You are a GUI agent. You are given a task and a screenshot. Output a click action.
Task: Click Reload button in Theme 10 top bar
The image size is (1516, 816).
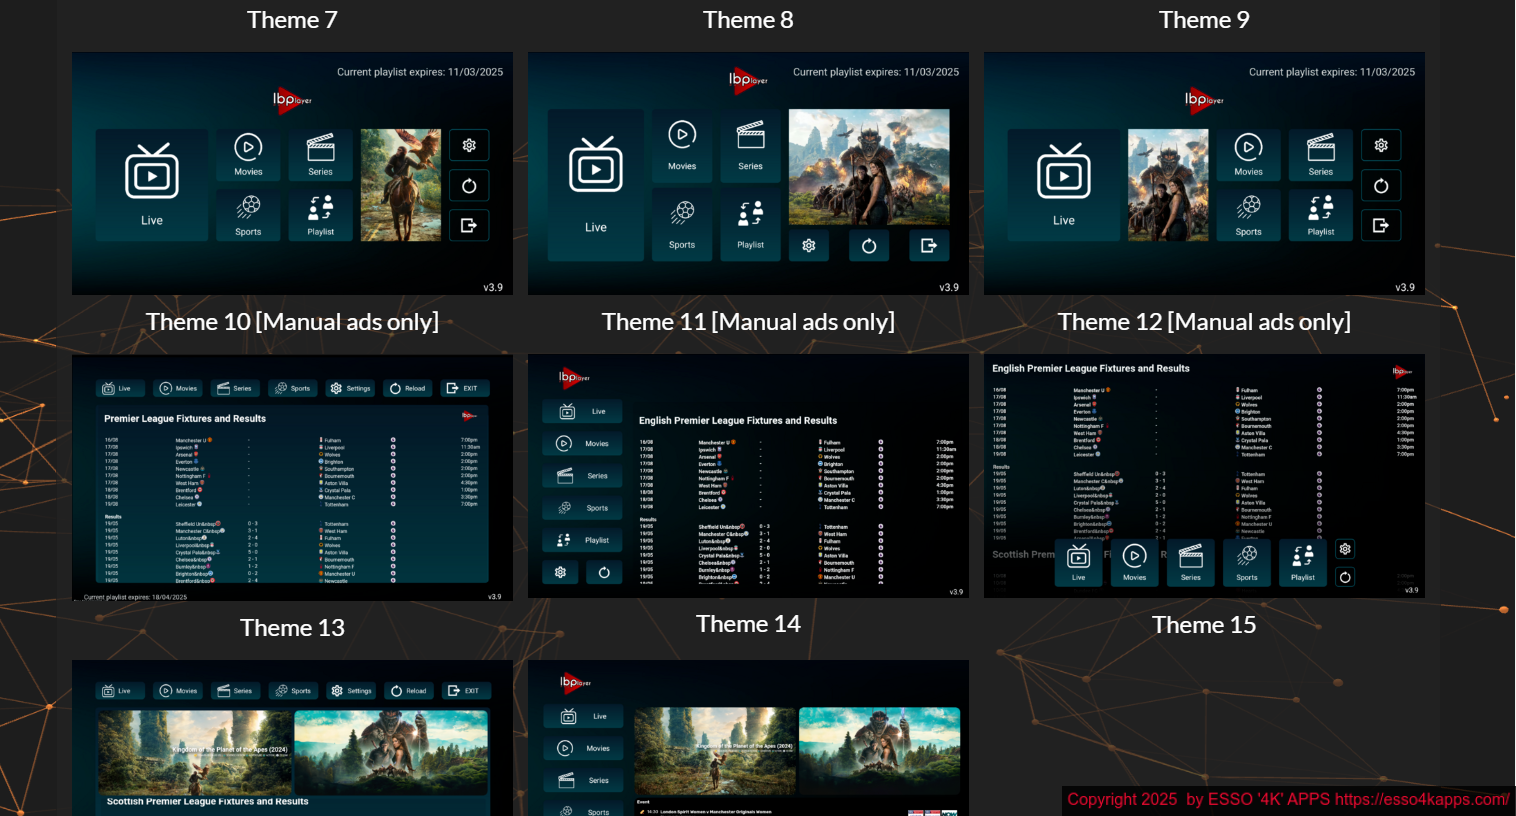(x=408, y=388)
